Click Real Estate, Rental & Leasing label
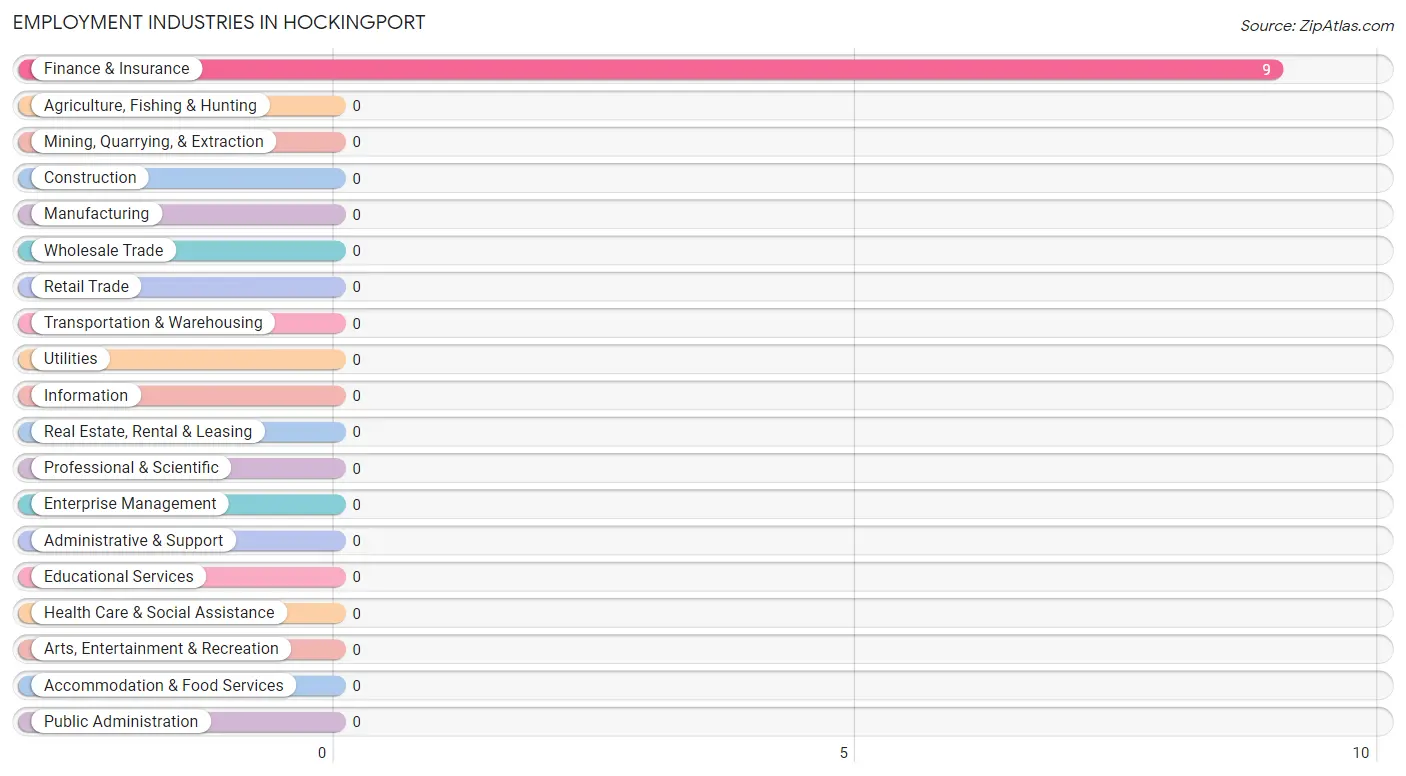Viewport: 1406px width, 776px height. click(148, 431)
